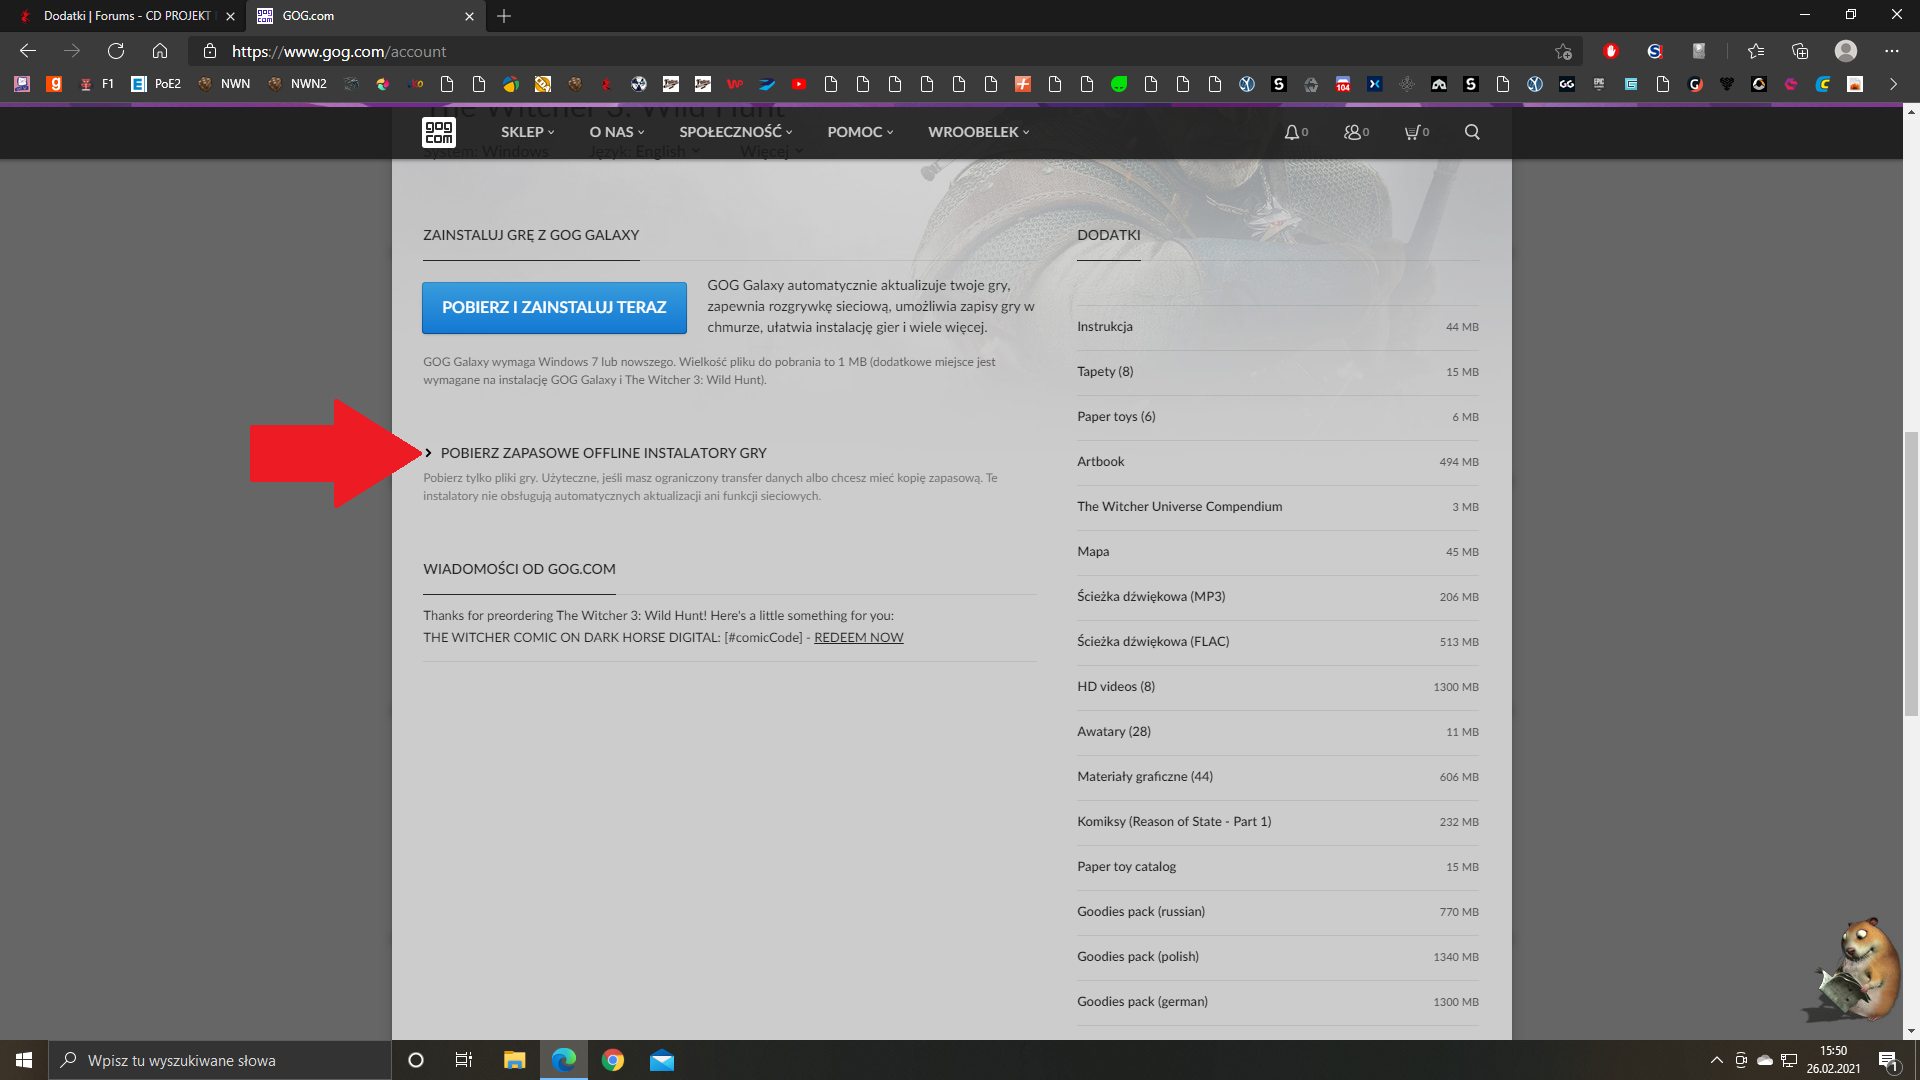
Task: Click the Windows taskbar search box
Action: coord(220,1060)
